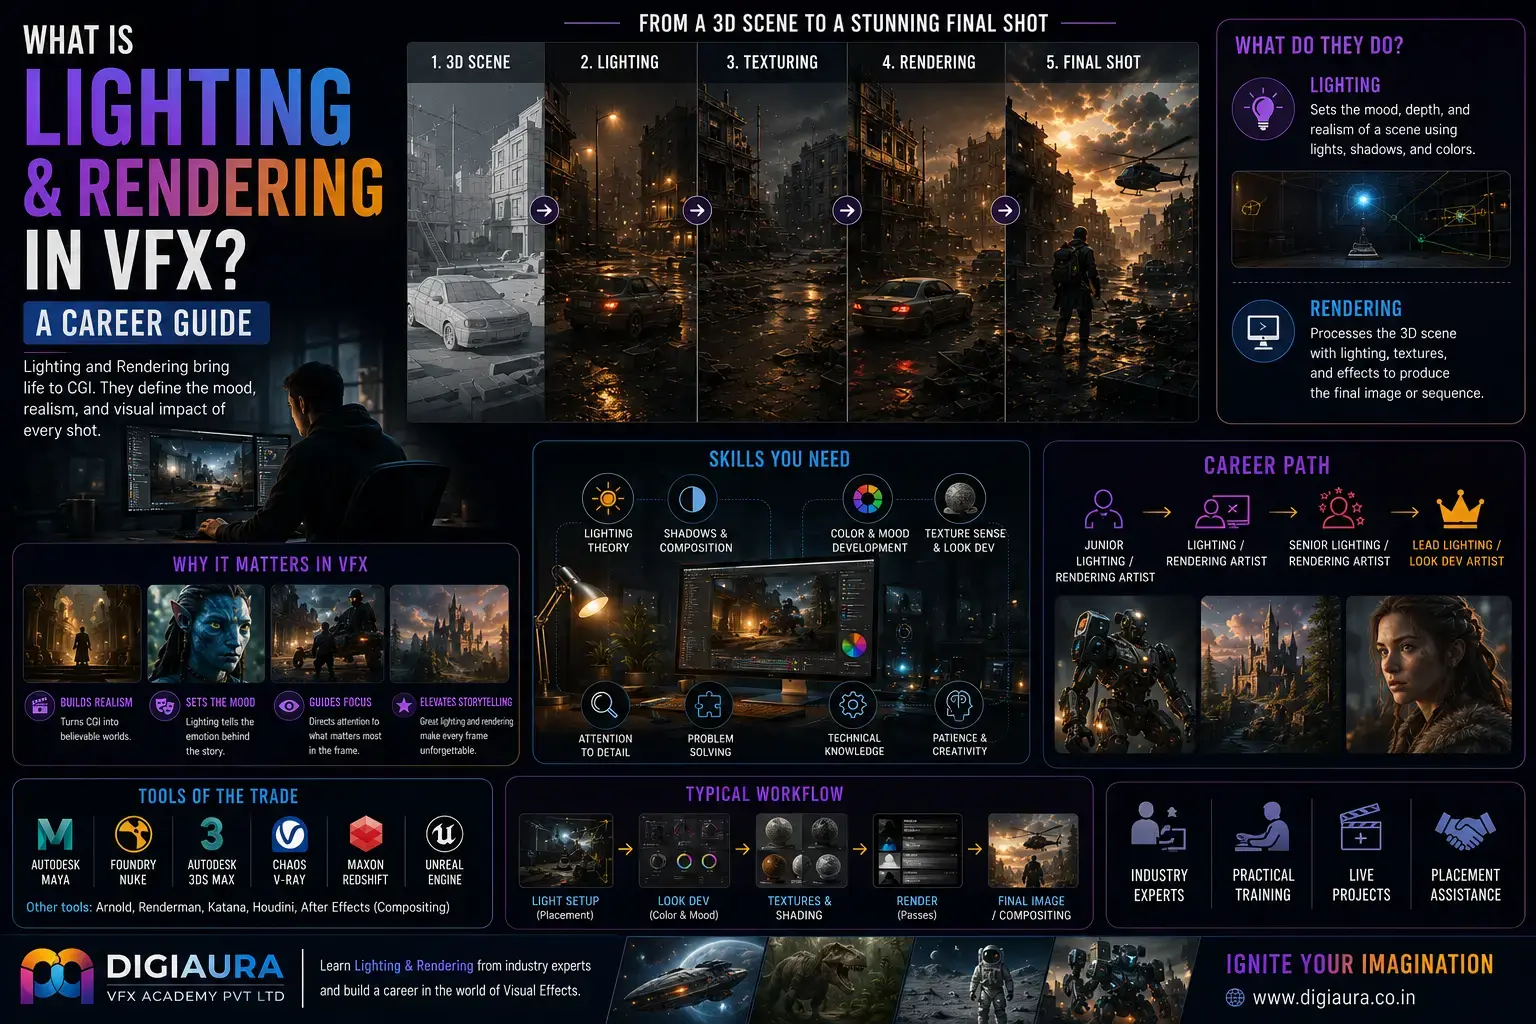Click the Lighting & Rendering link text in footer

point(413,966)
